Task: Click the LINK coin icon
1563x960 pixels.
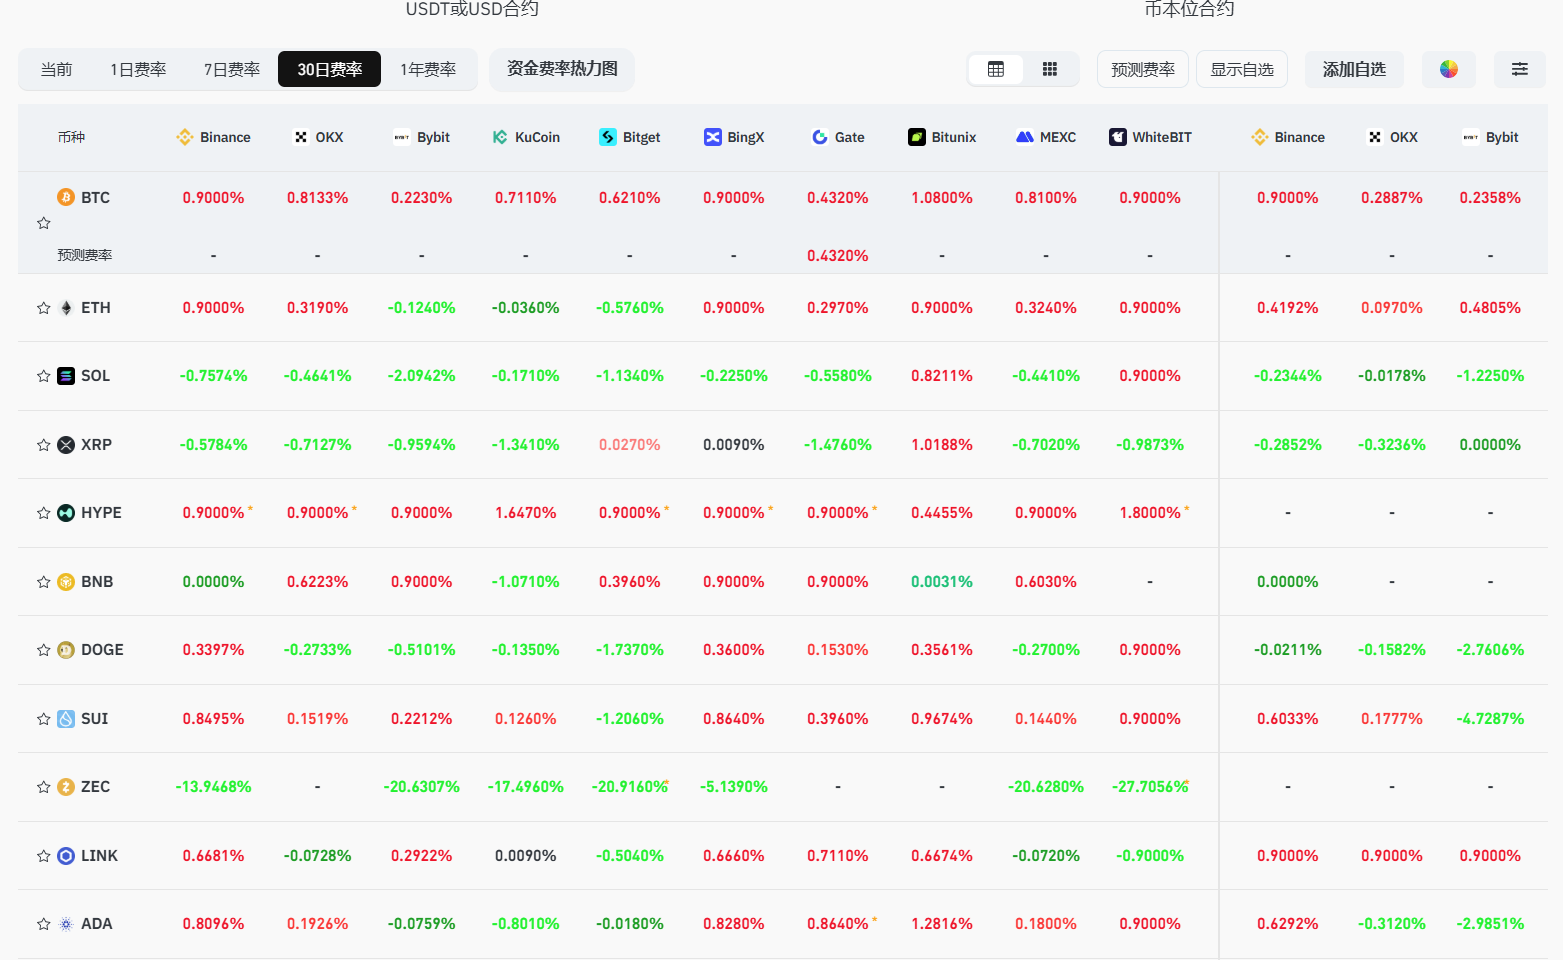Action: [66, 856]
